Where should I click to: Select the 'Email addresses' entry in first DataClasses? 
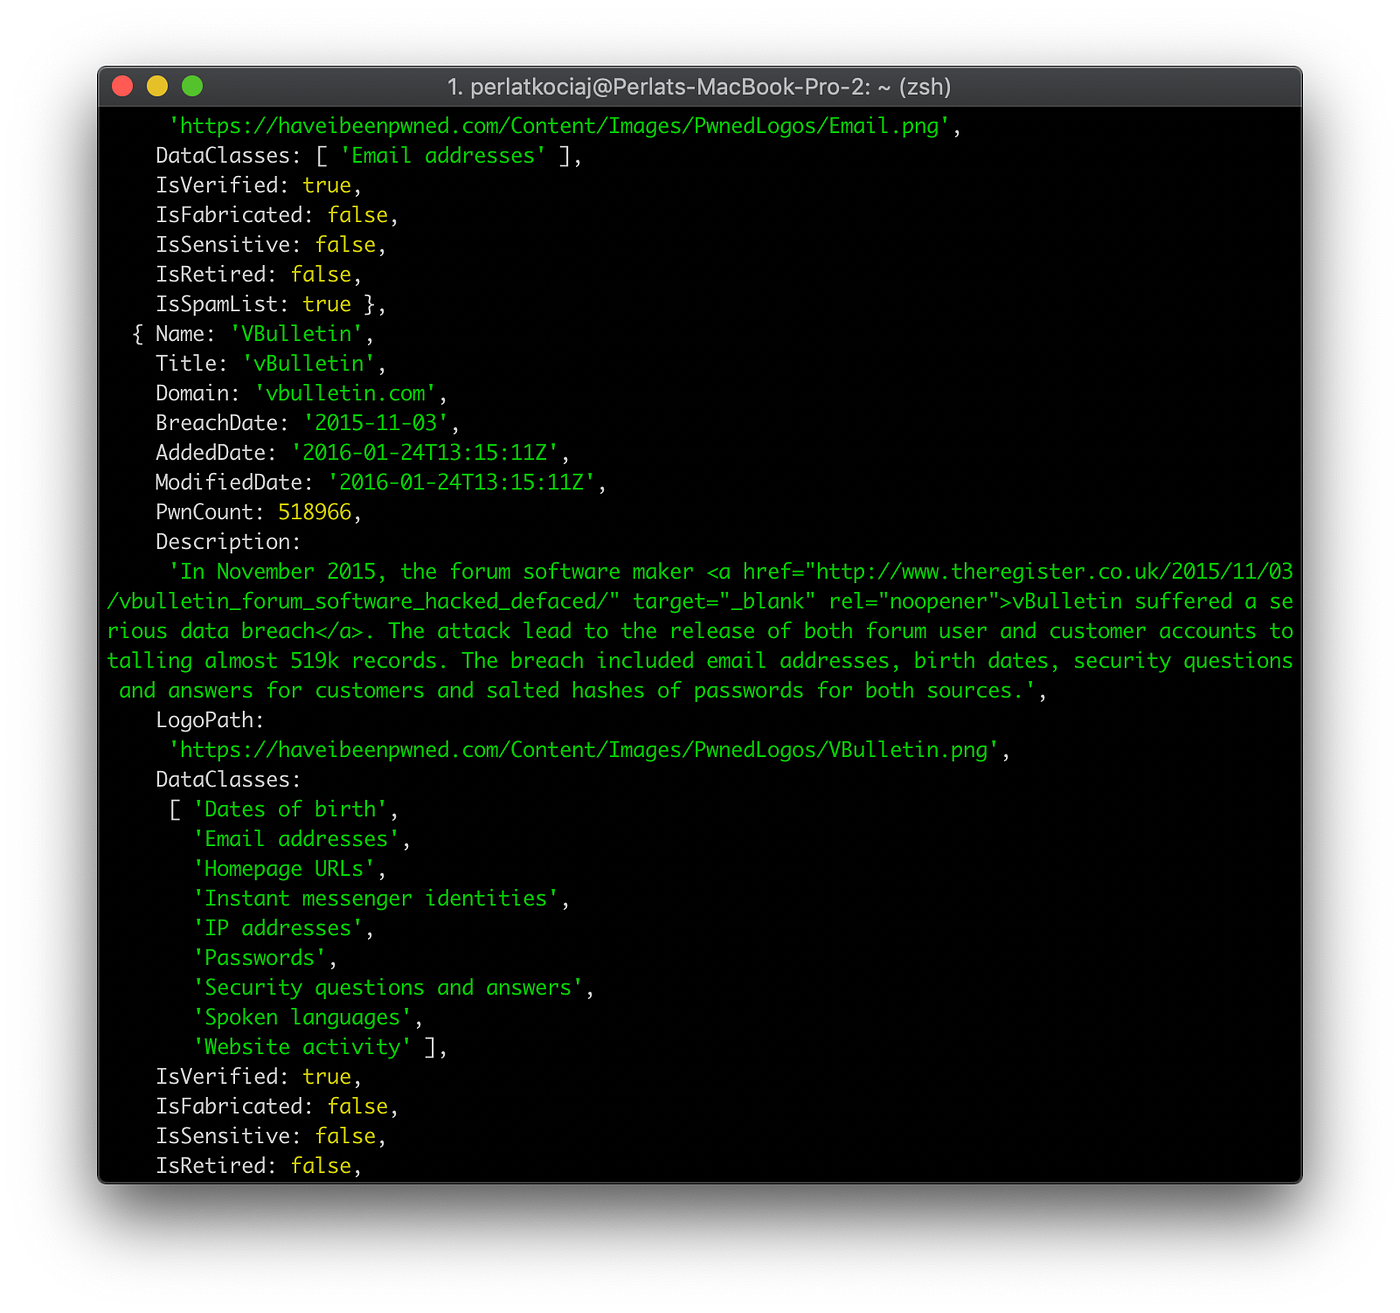(x=441, y=155)
